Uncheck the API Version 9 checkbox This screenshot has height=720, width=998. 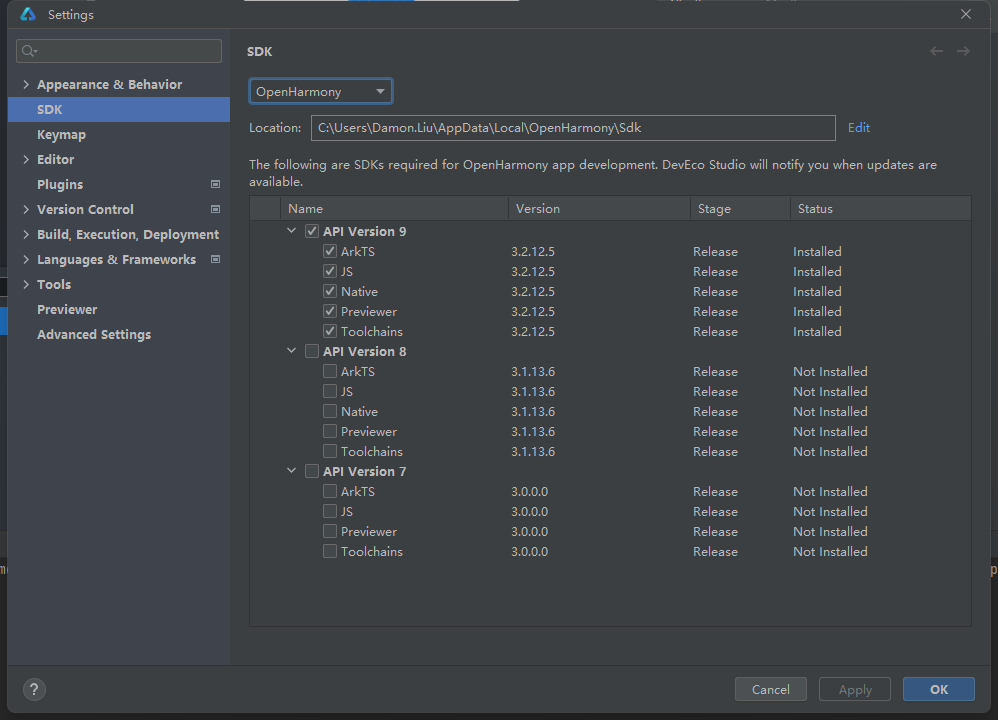coord(312,231)
